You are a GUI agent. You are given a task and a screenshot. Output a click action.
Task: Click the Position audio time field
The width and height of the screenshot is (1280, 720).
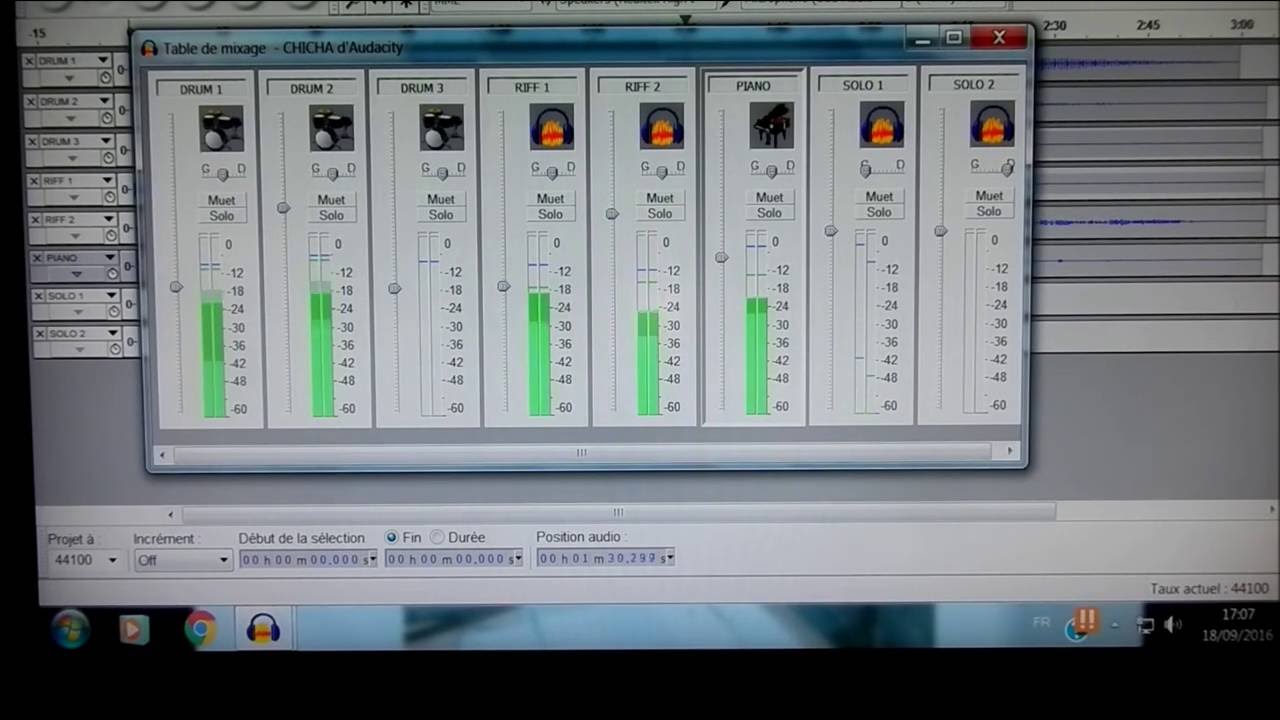pyautogui.click(x=605, y=558)
